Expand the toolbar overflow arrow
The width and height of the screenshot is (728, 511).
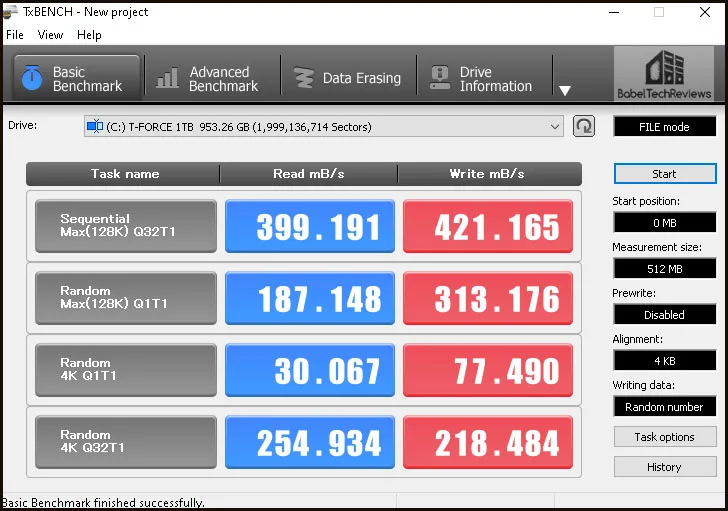pos(565,91)
